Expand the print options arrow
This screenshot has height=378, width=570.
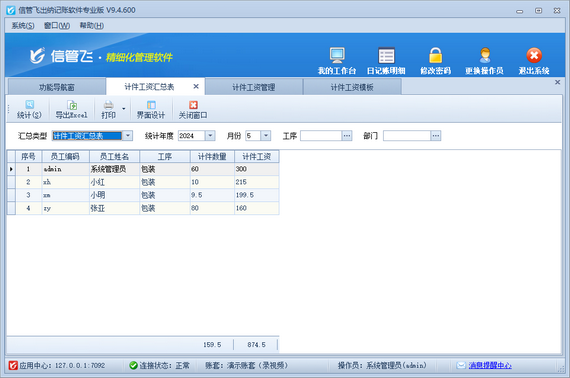point(124,109)
